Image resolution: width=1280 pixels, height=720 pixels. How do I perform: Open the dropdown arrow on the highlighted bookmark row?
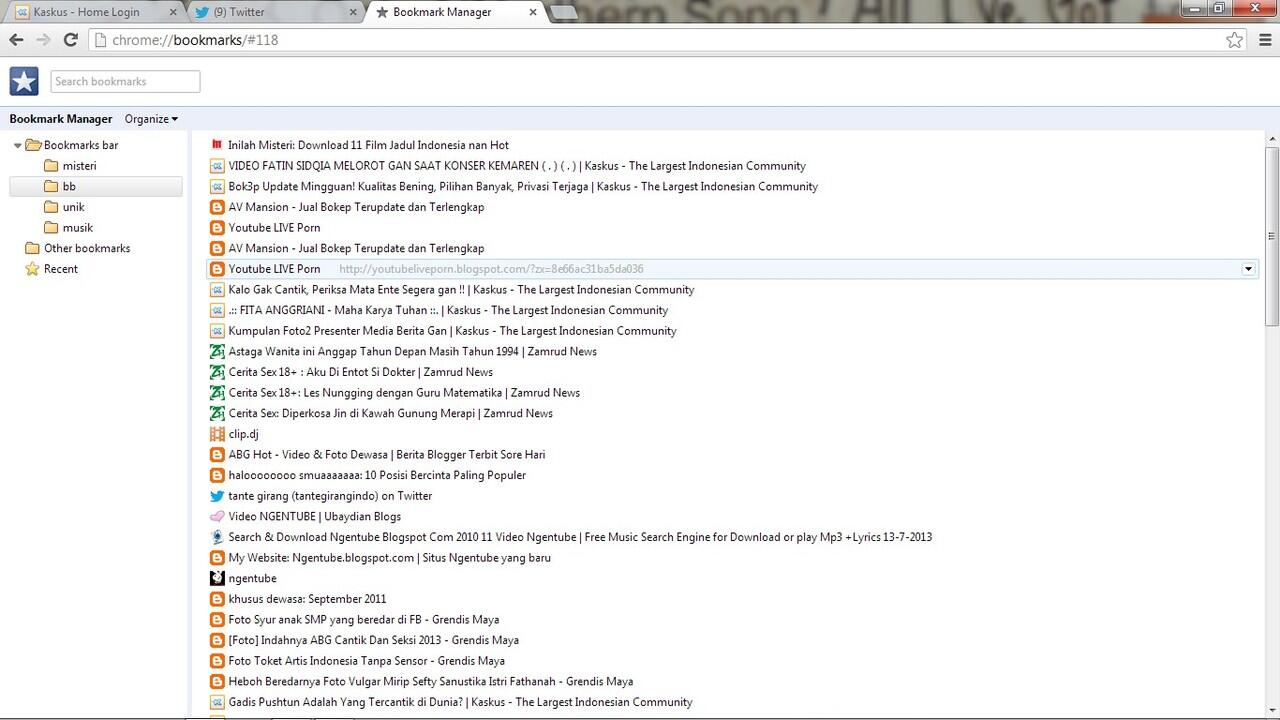tap(1248, 269)
